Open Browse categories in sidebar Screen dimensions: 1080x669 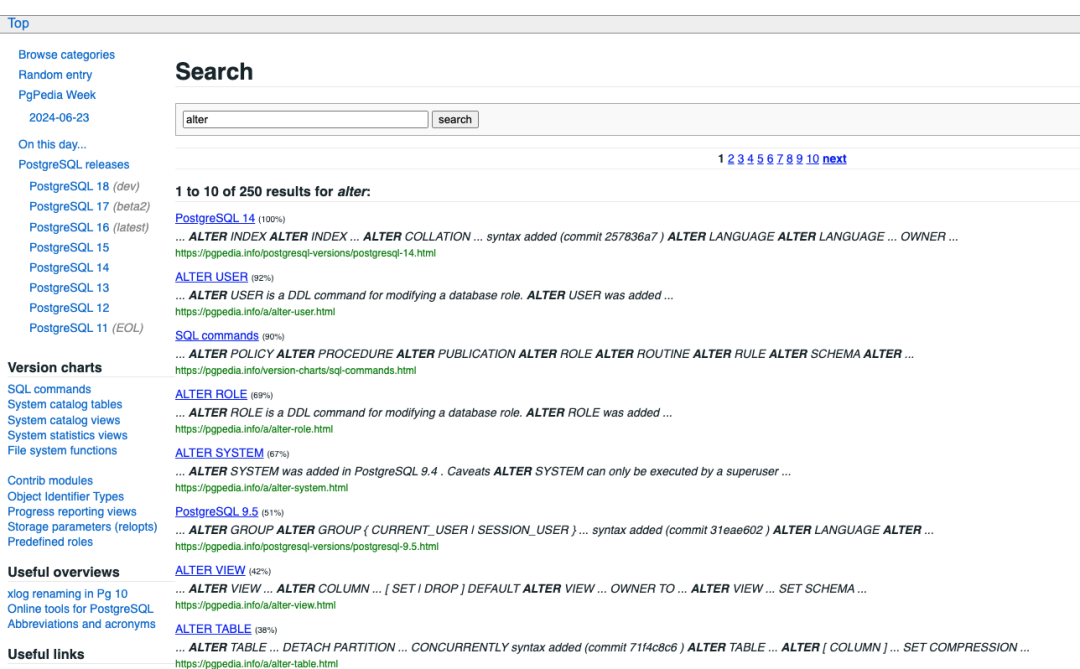[x=67, y=54]
